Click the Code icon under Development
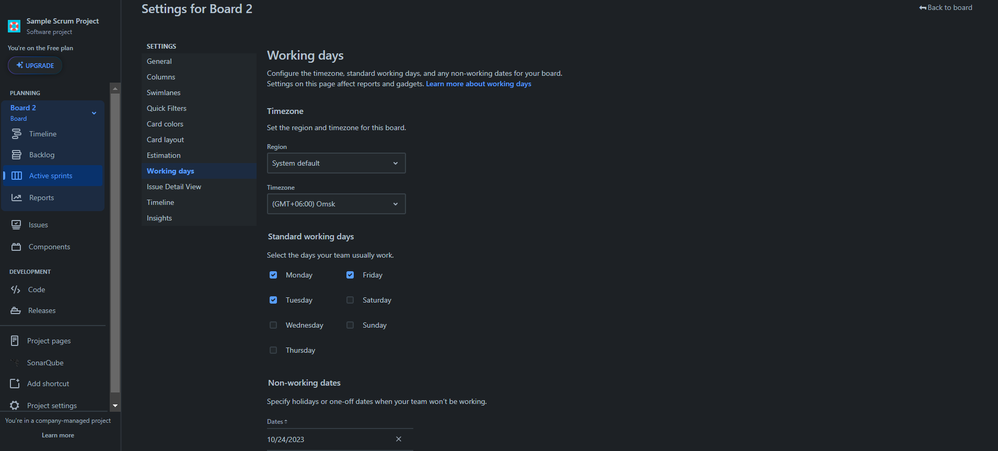This screenshot has height=451, width=998. (x=16, y=290)
